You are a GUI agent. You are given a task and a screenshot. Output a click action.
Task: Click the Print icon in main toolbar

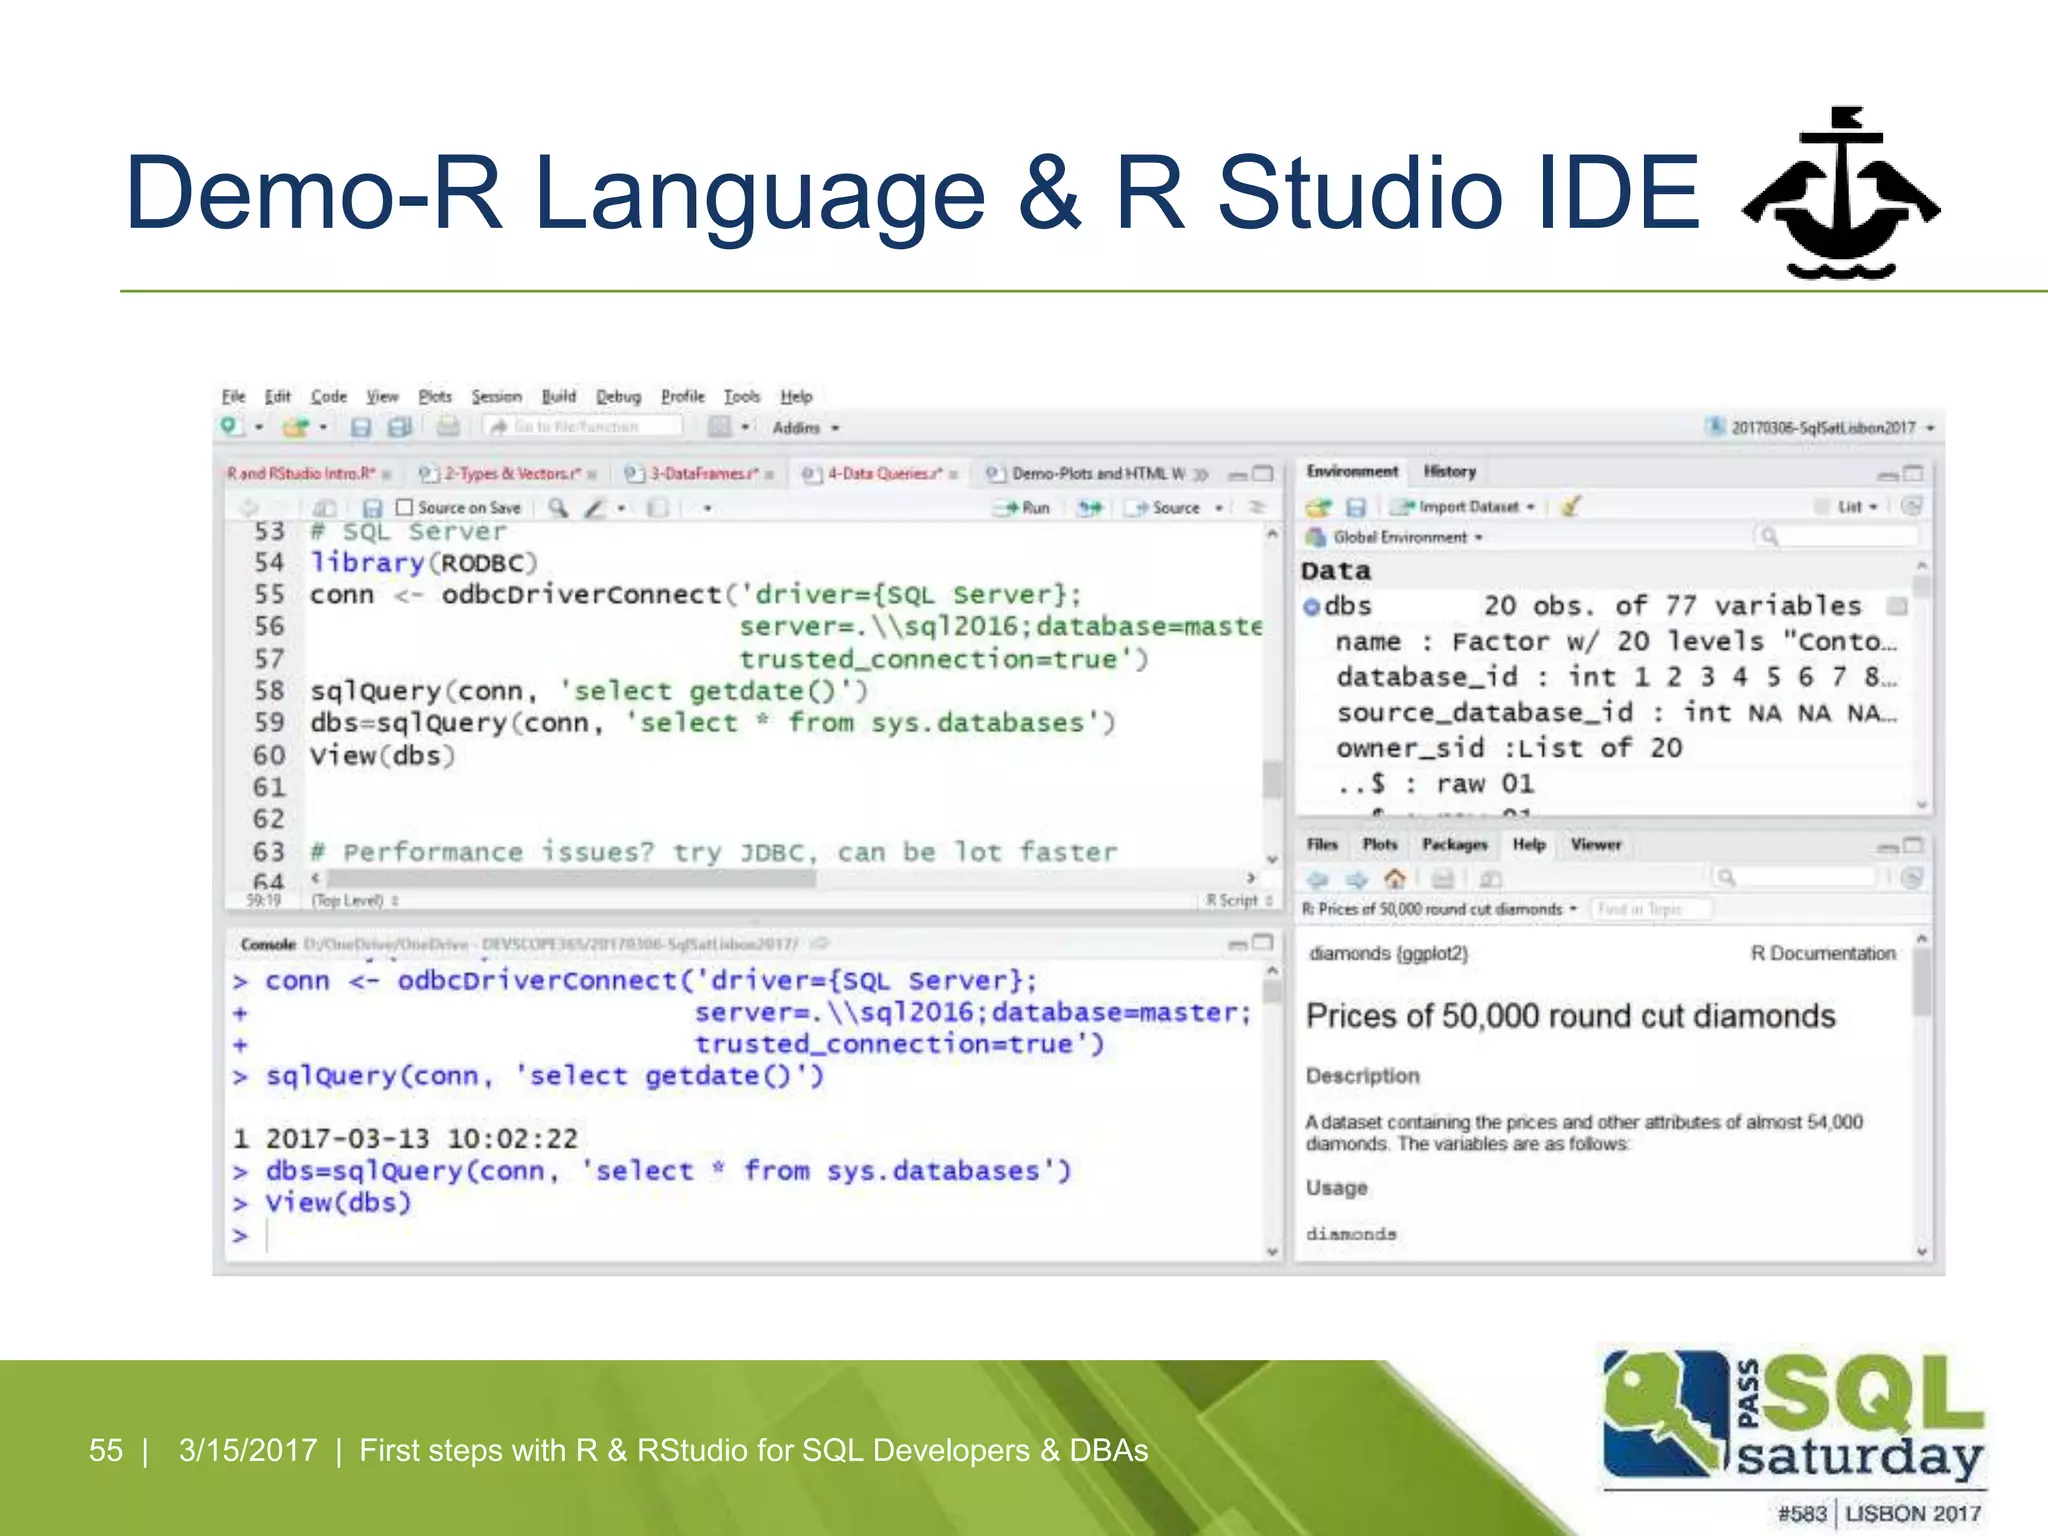pyautogui.click(x=448, y=427)
